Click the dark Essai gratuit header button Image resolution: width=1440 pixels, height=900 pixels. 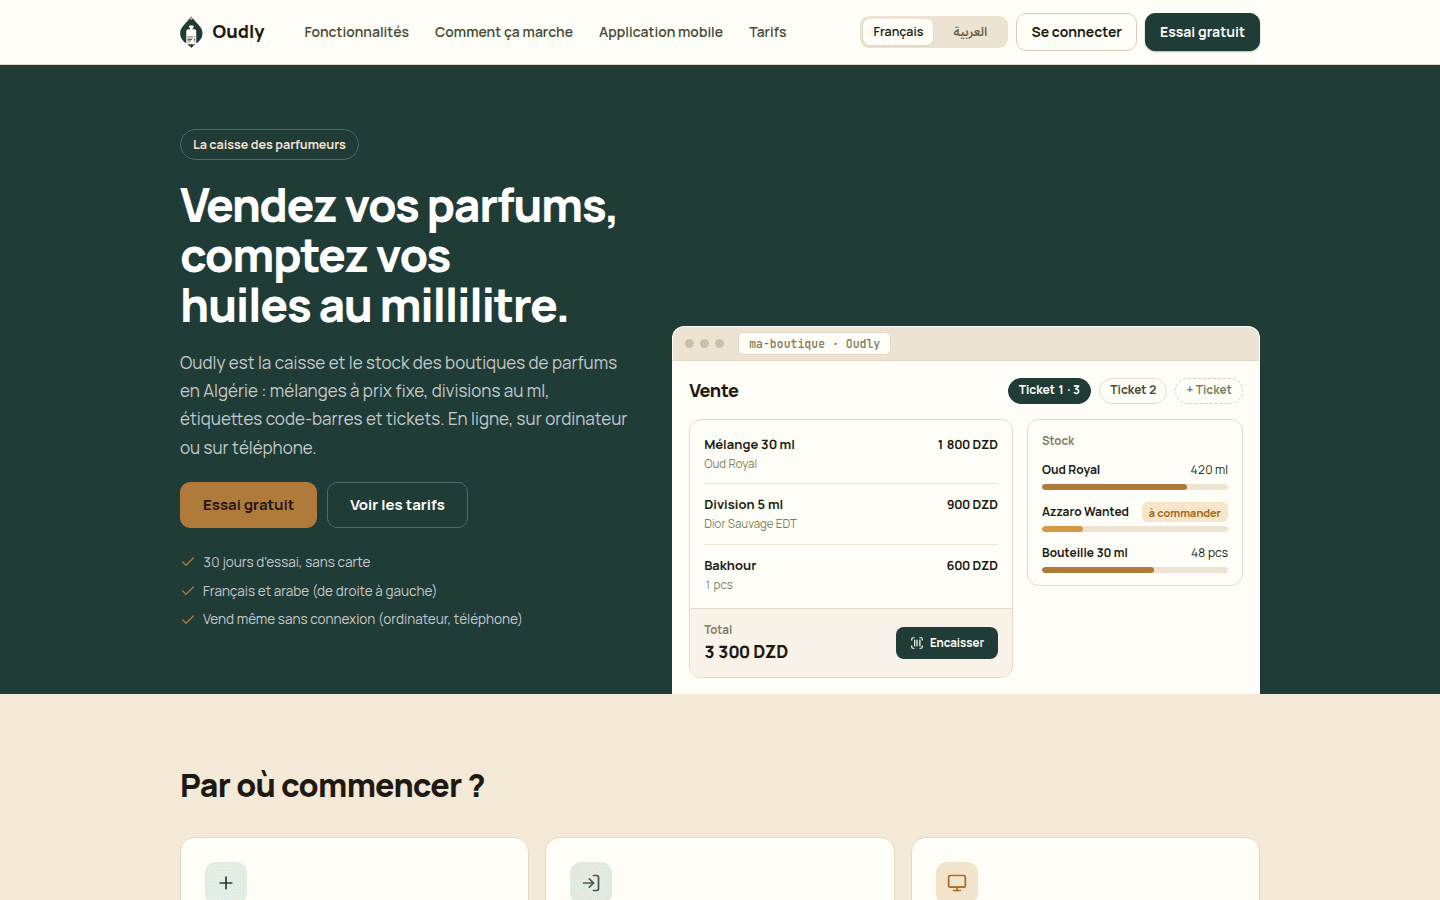coord(1202,32)
